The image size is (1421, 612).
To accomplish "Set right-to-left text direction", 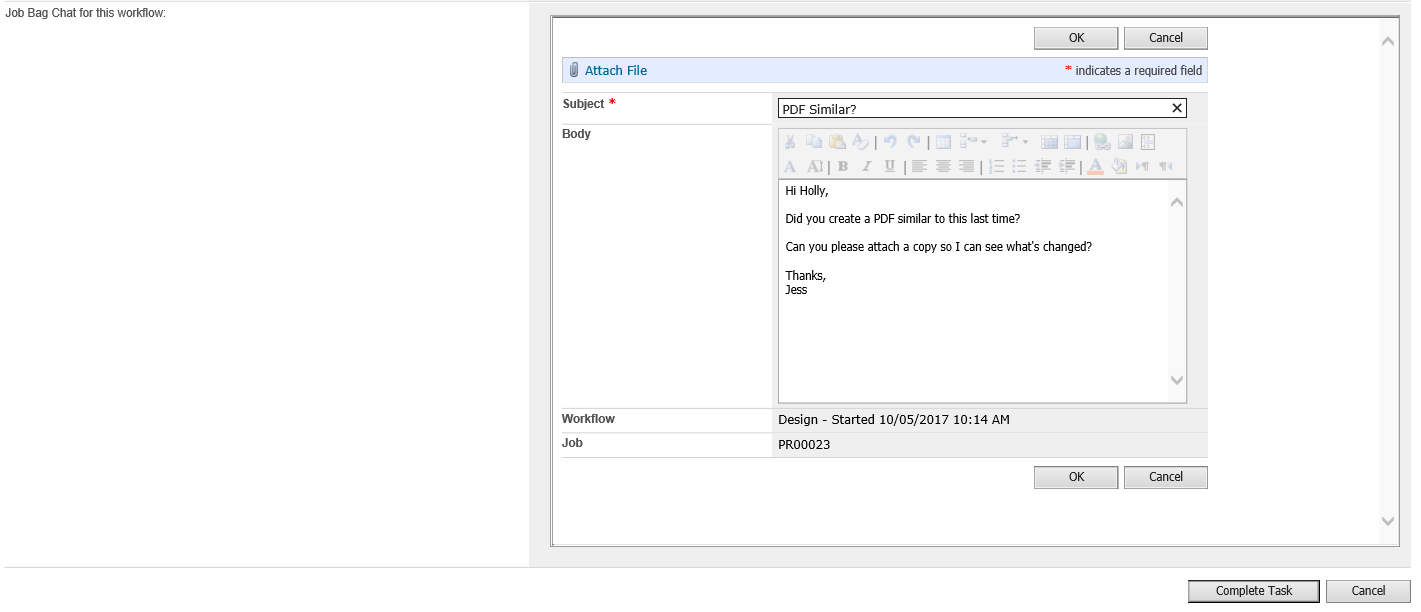I will coord(1166,166).
